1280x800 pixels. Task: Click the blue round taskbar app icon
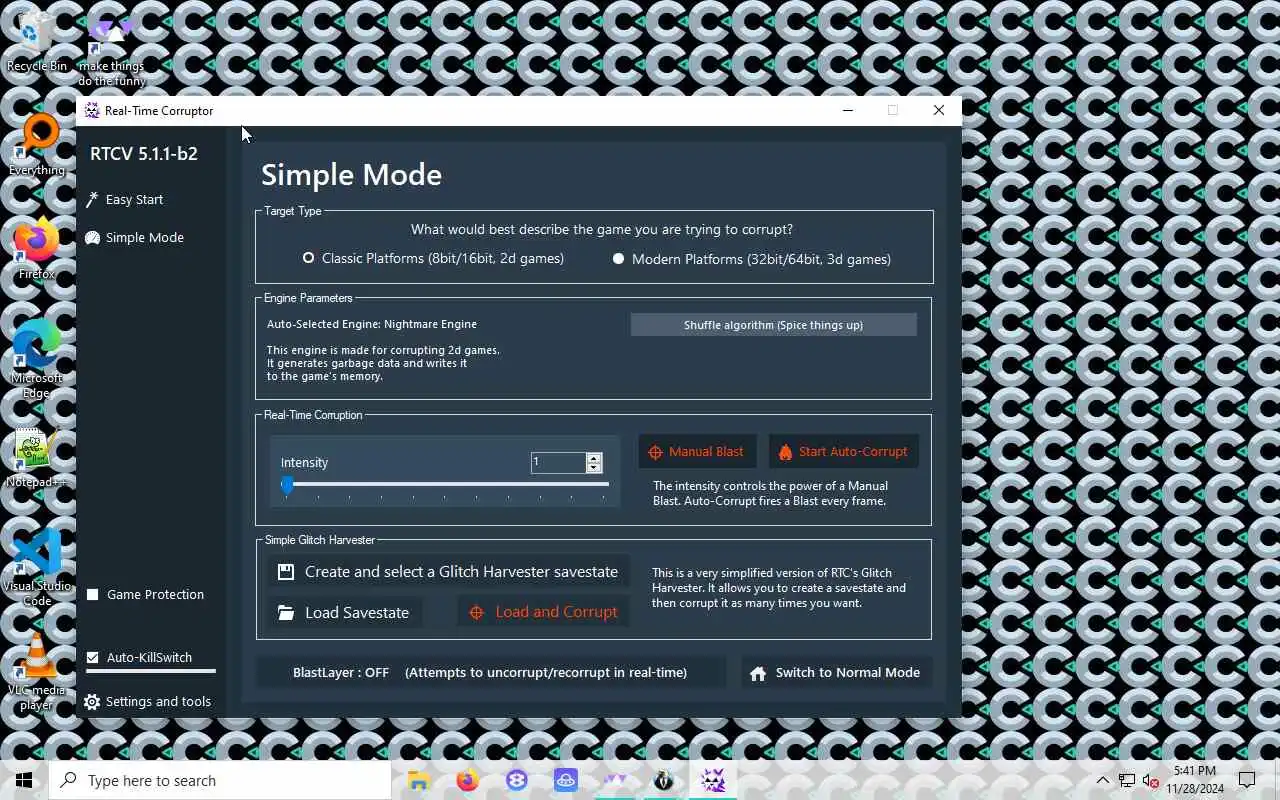click(516, 780)
